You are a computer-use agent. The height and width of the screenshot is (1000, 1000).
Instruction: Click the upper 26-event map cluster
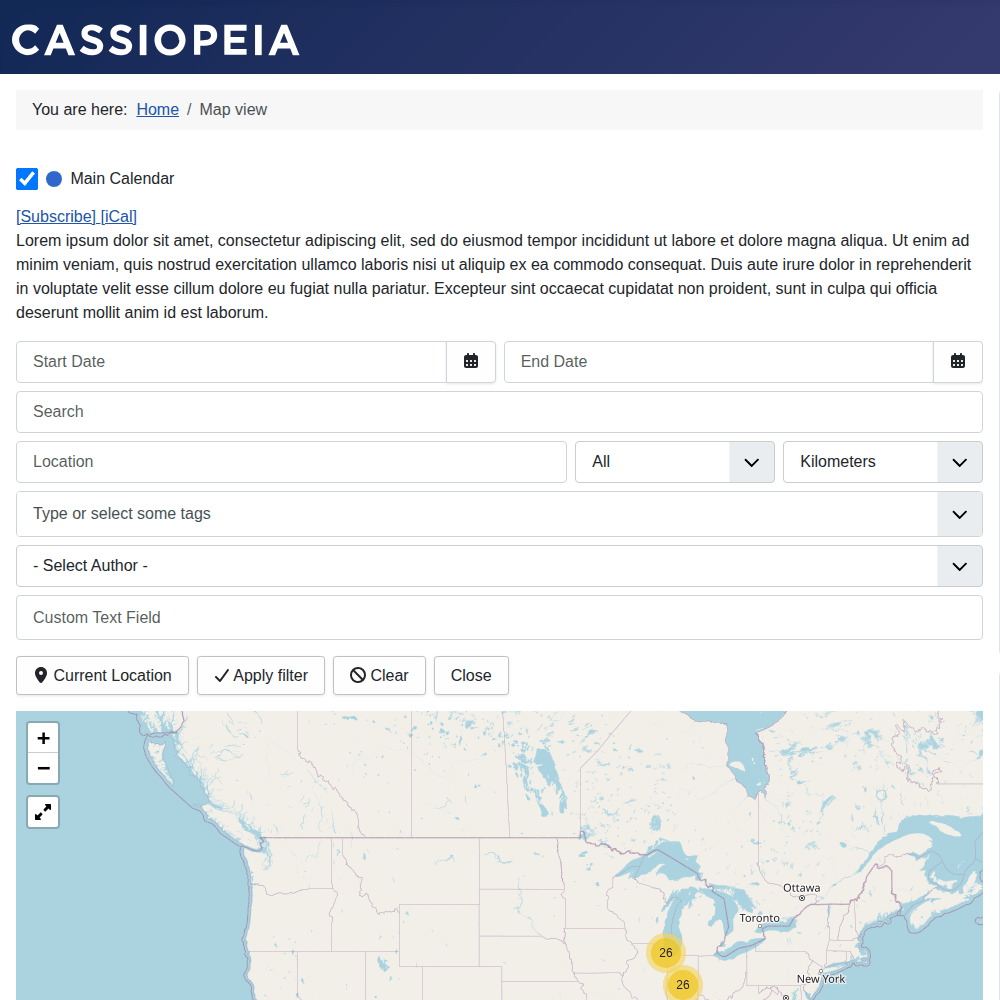[665, 952]
